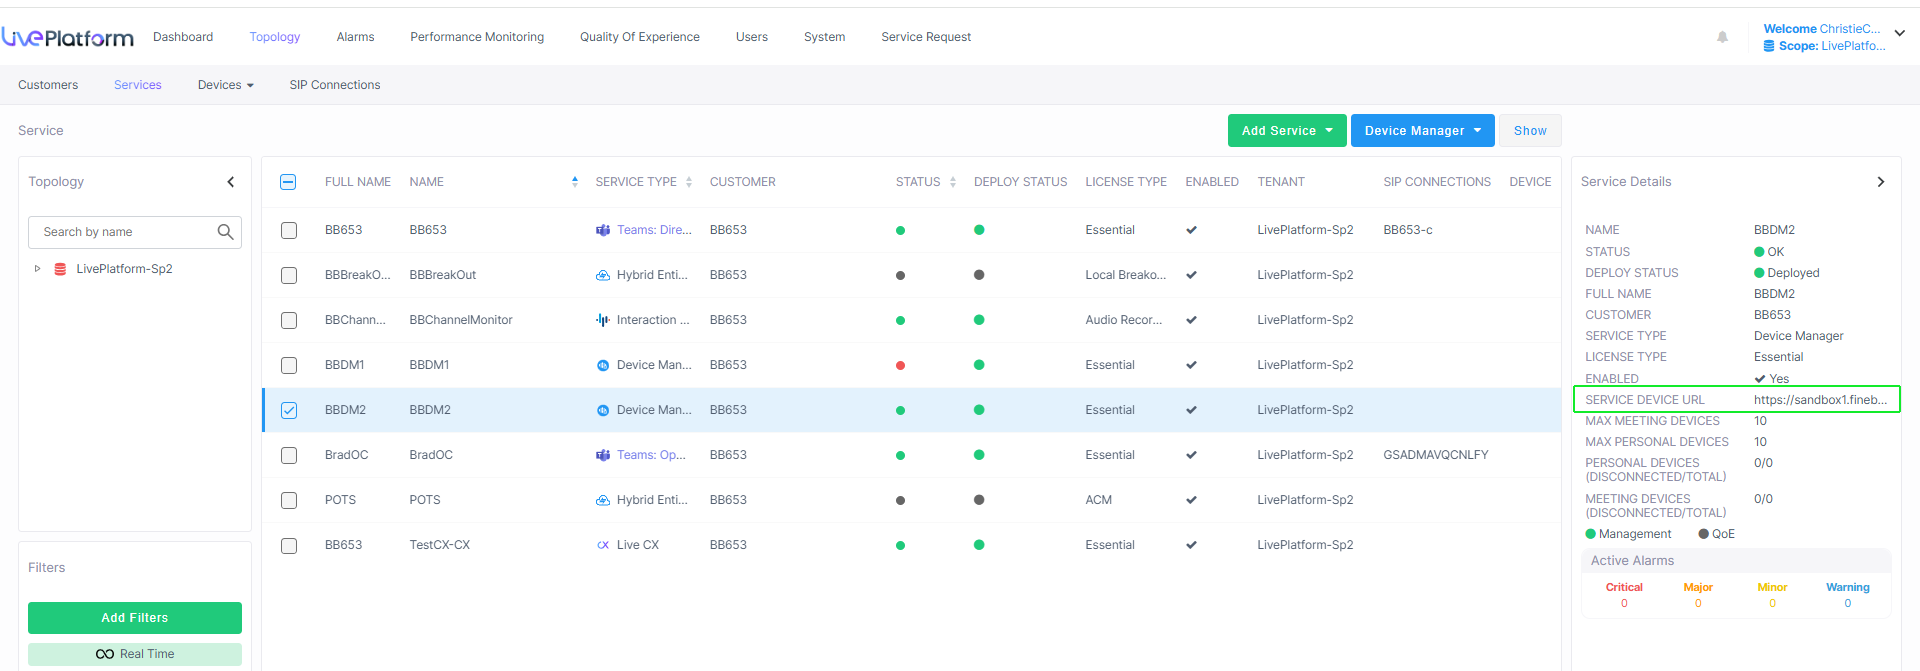Click the Teams icon in BB653 row

click(x=603, y=230)
